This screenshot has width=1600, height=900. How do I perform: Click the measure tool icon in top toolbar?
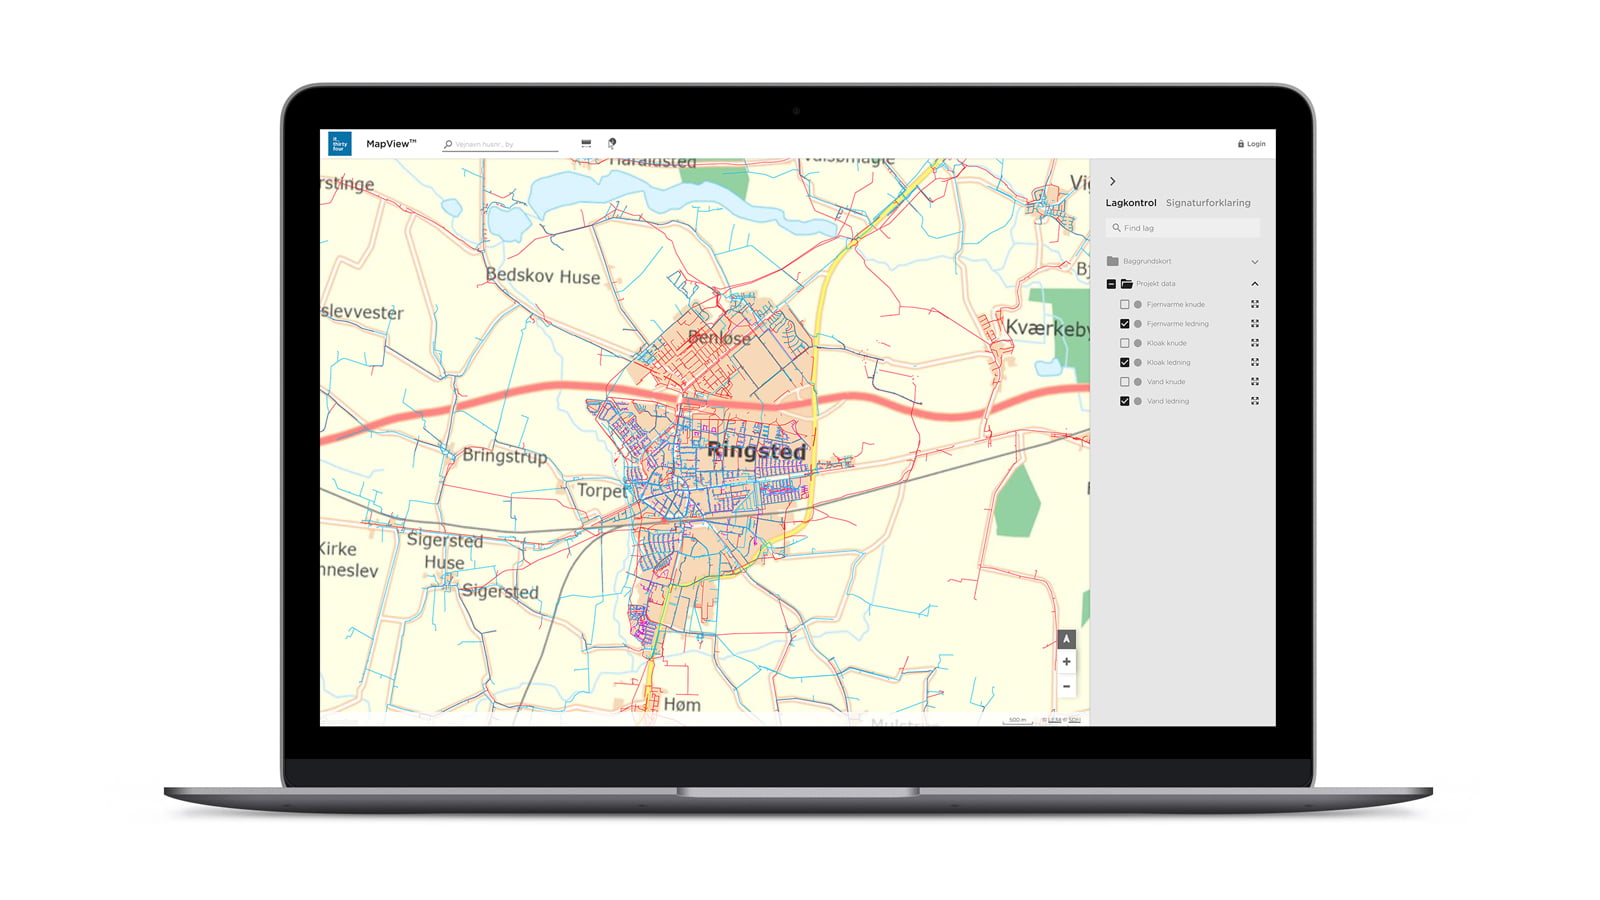point(586,144)
